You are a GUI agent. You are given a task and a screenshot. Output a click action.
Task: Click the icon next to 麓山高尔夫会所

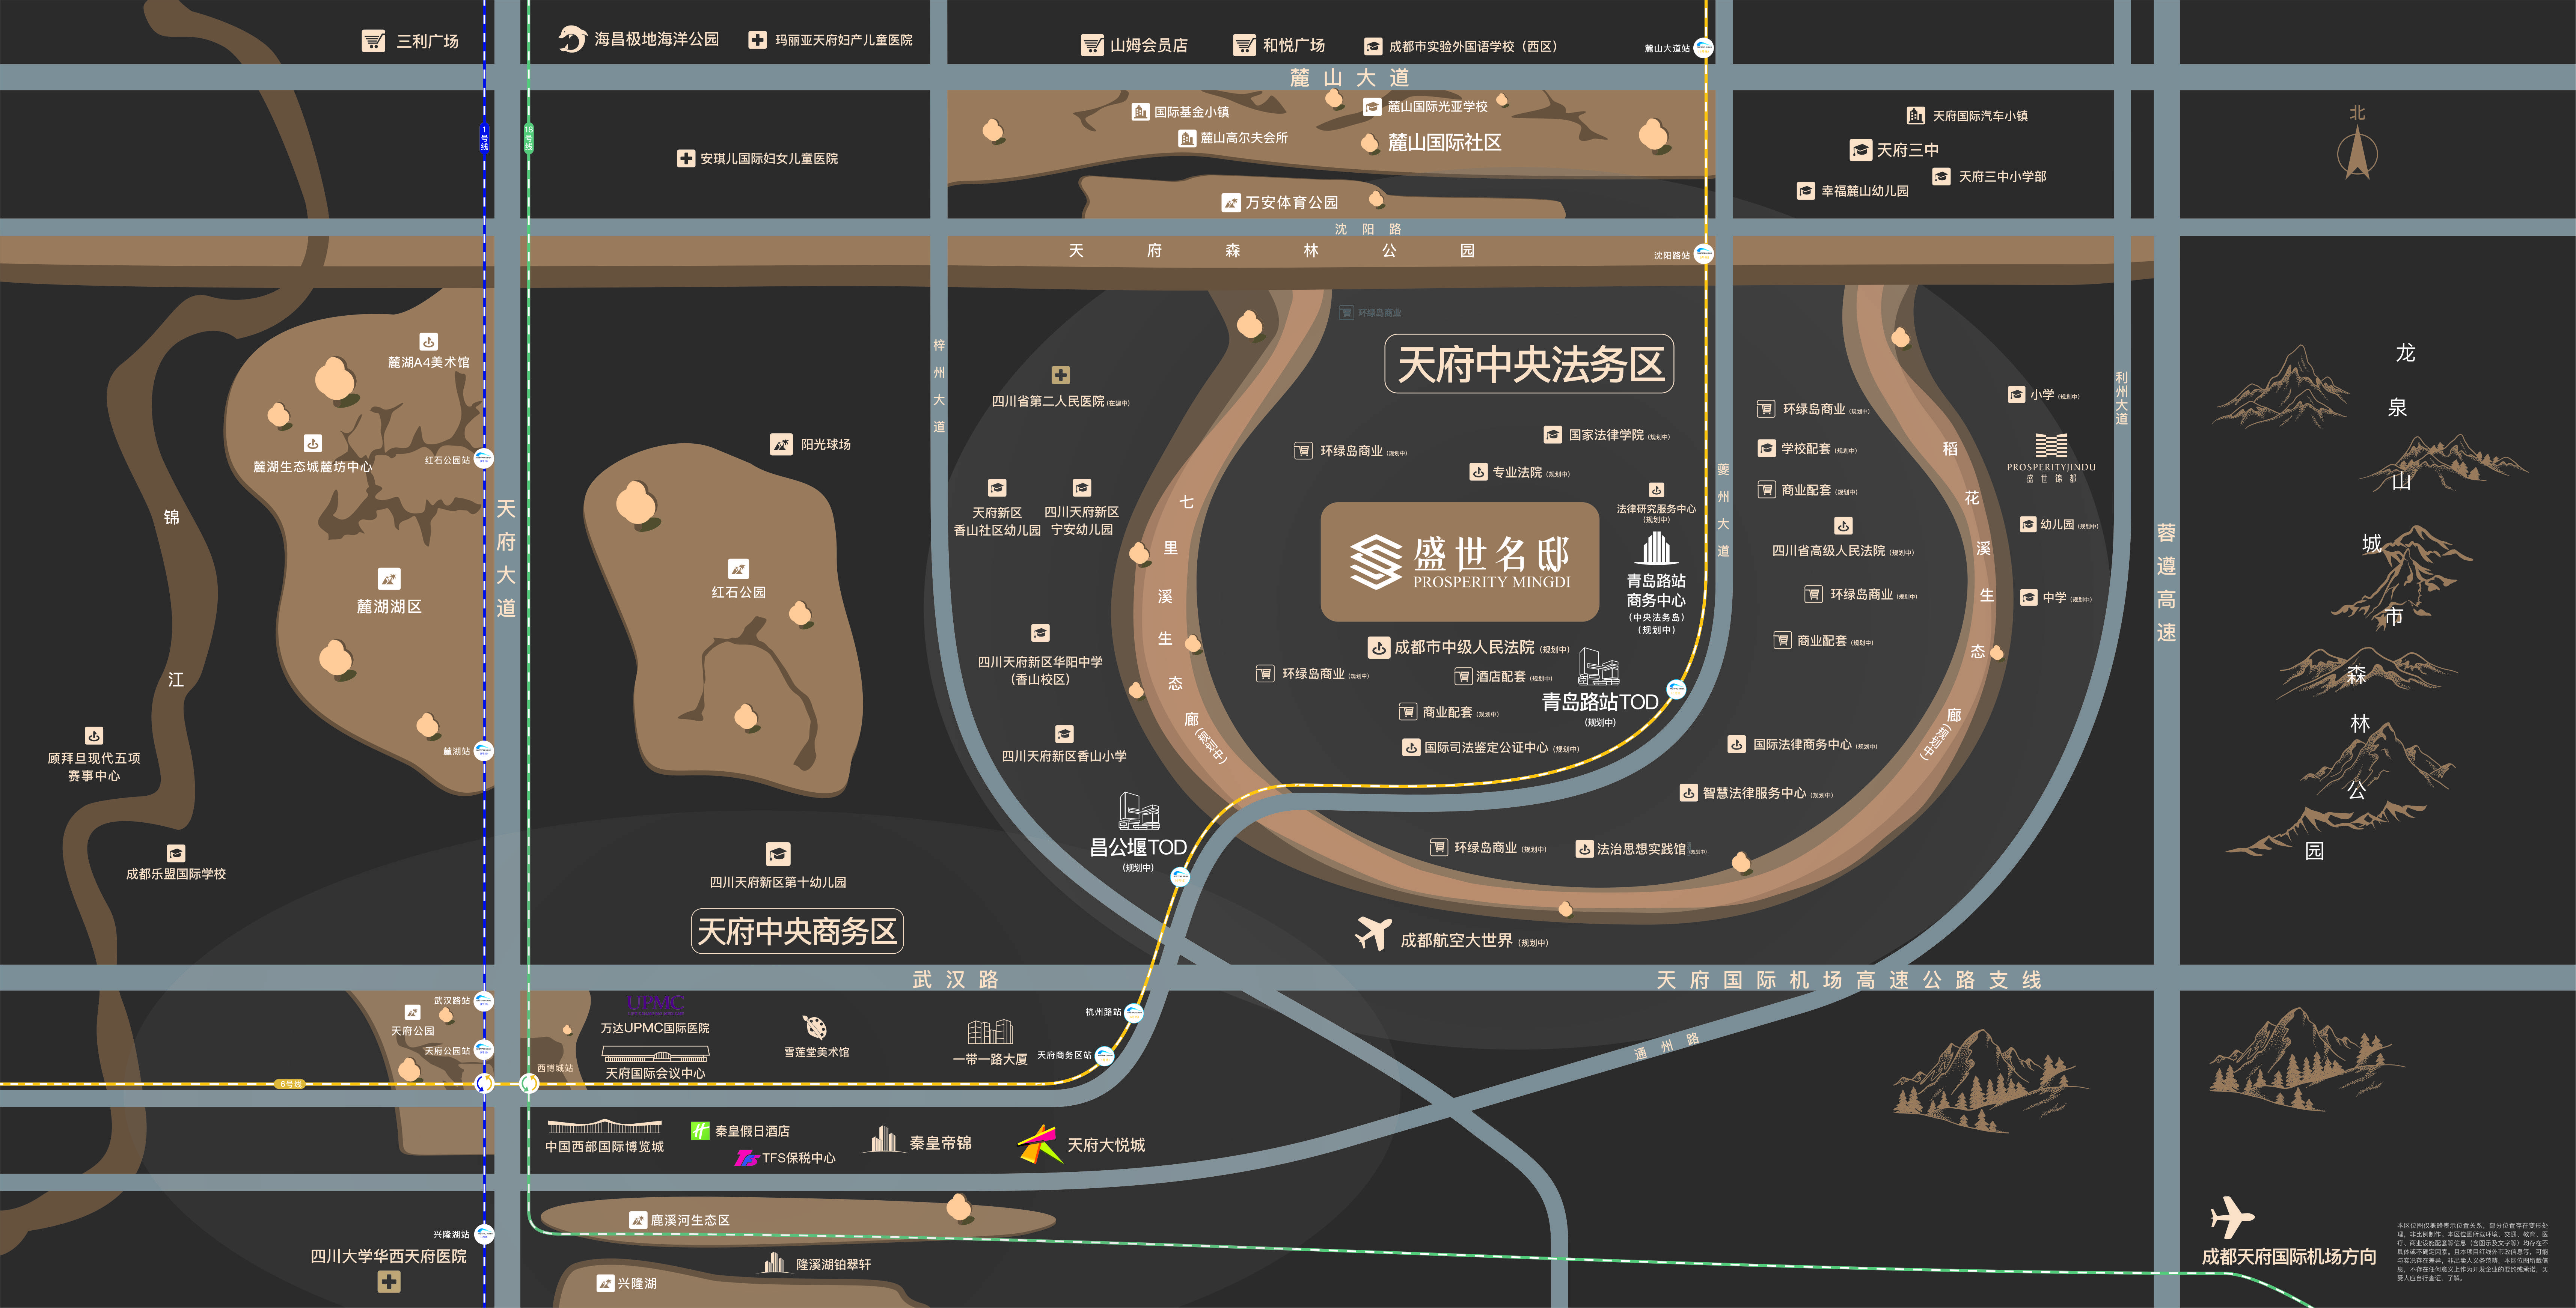click(1186, 138)
